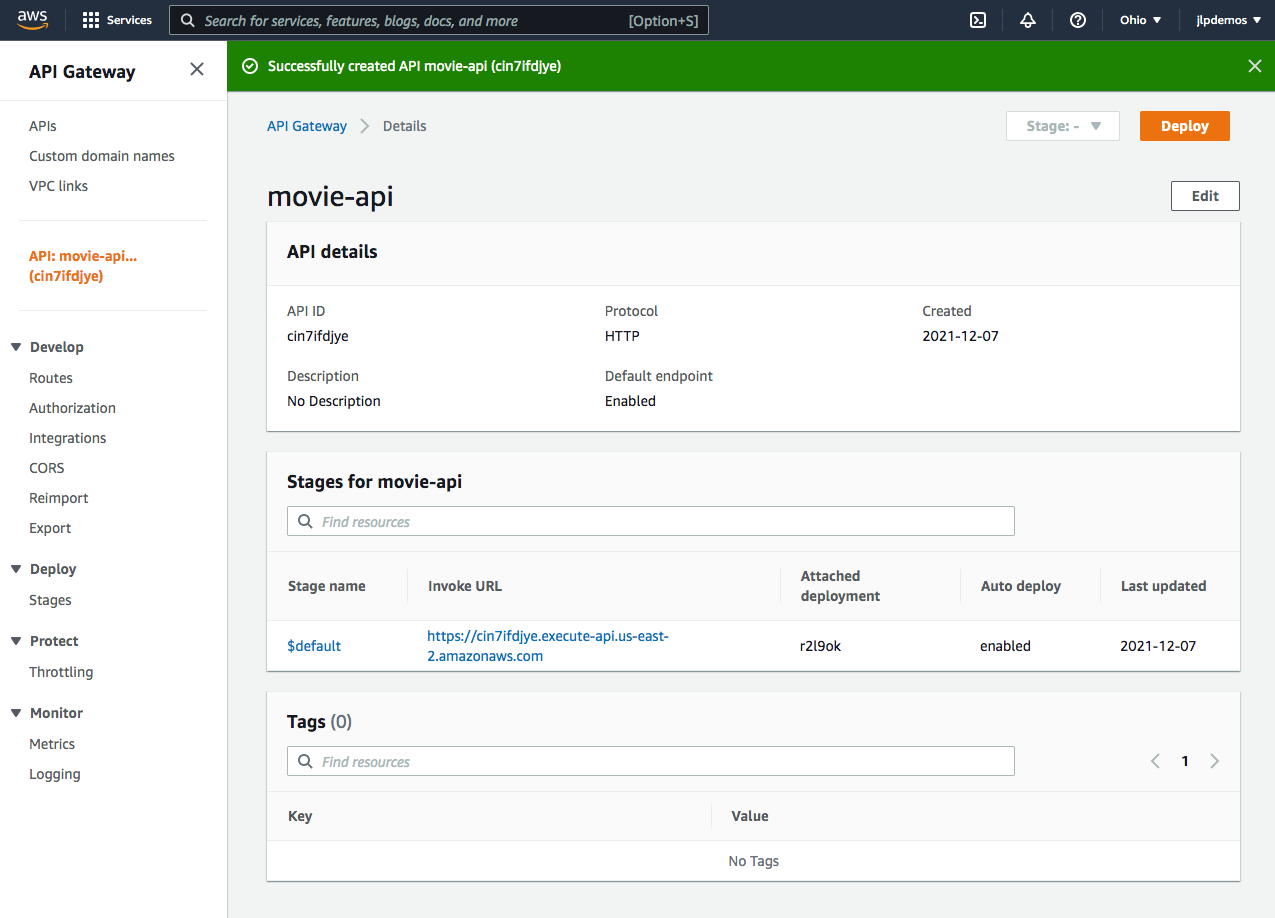This screenshot has height=918, width=1275.
Task: Click the Protocol value HTTP
Action: click(622, 336)
